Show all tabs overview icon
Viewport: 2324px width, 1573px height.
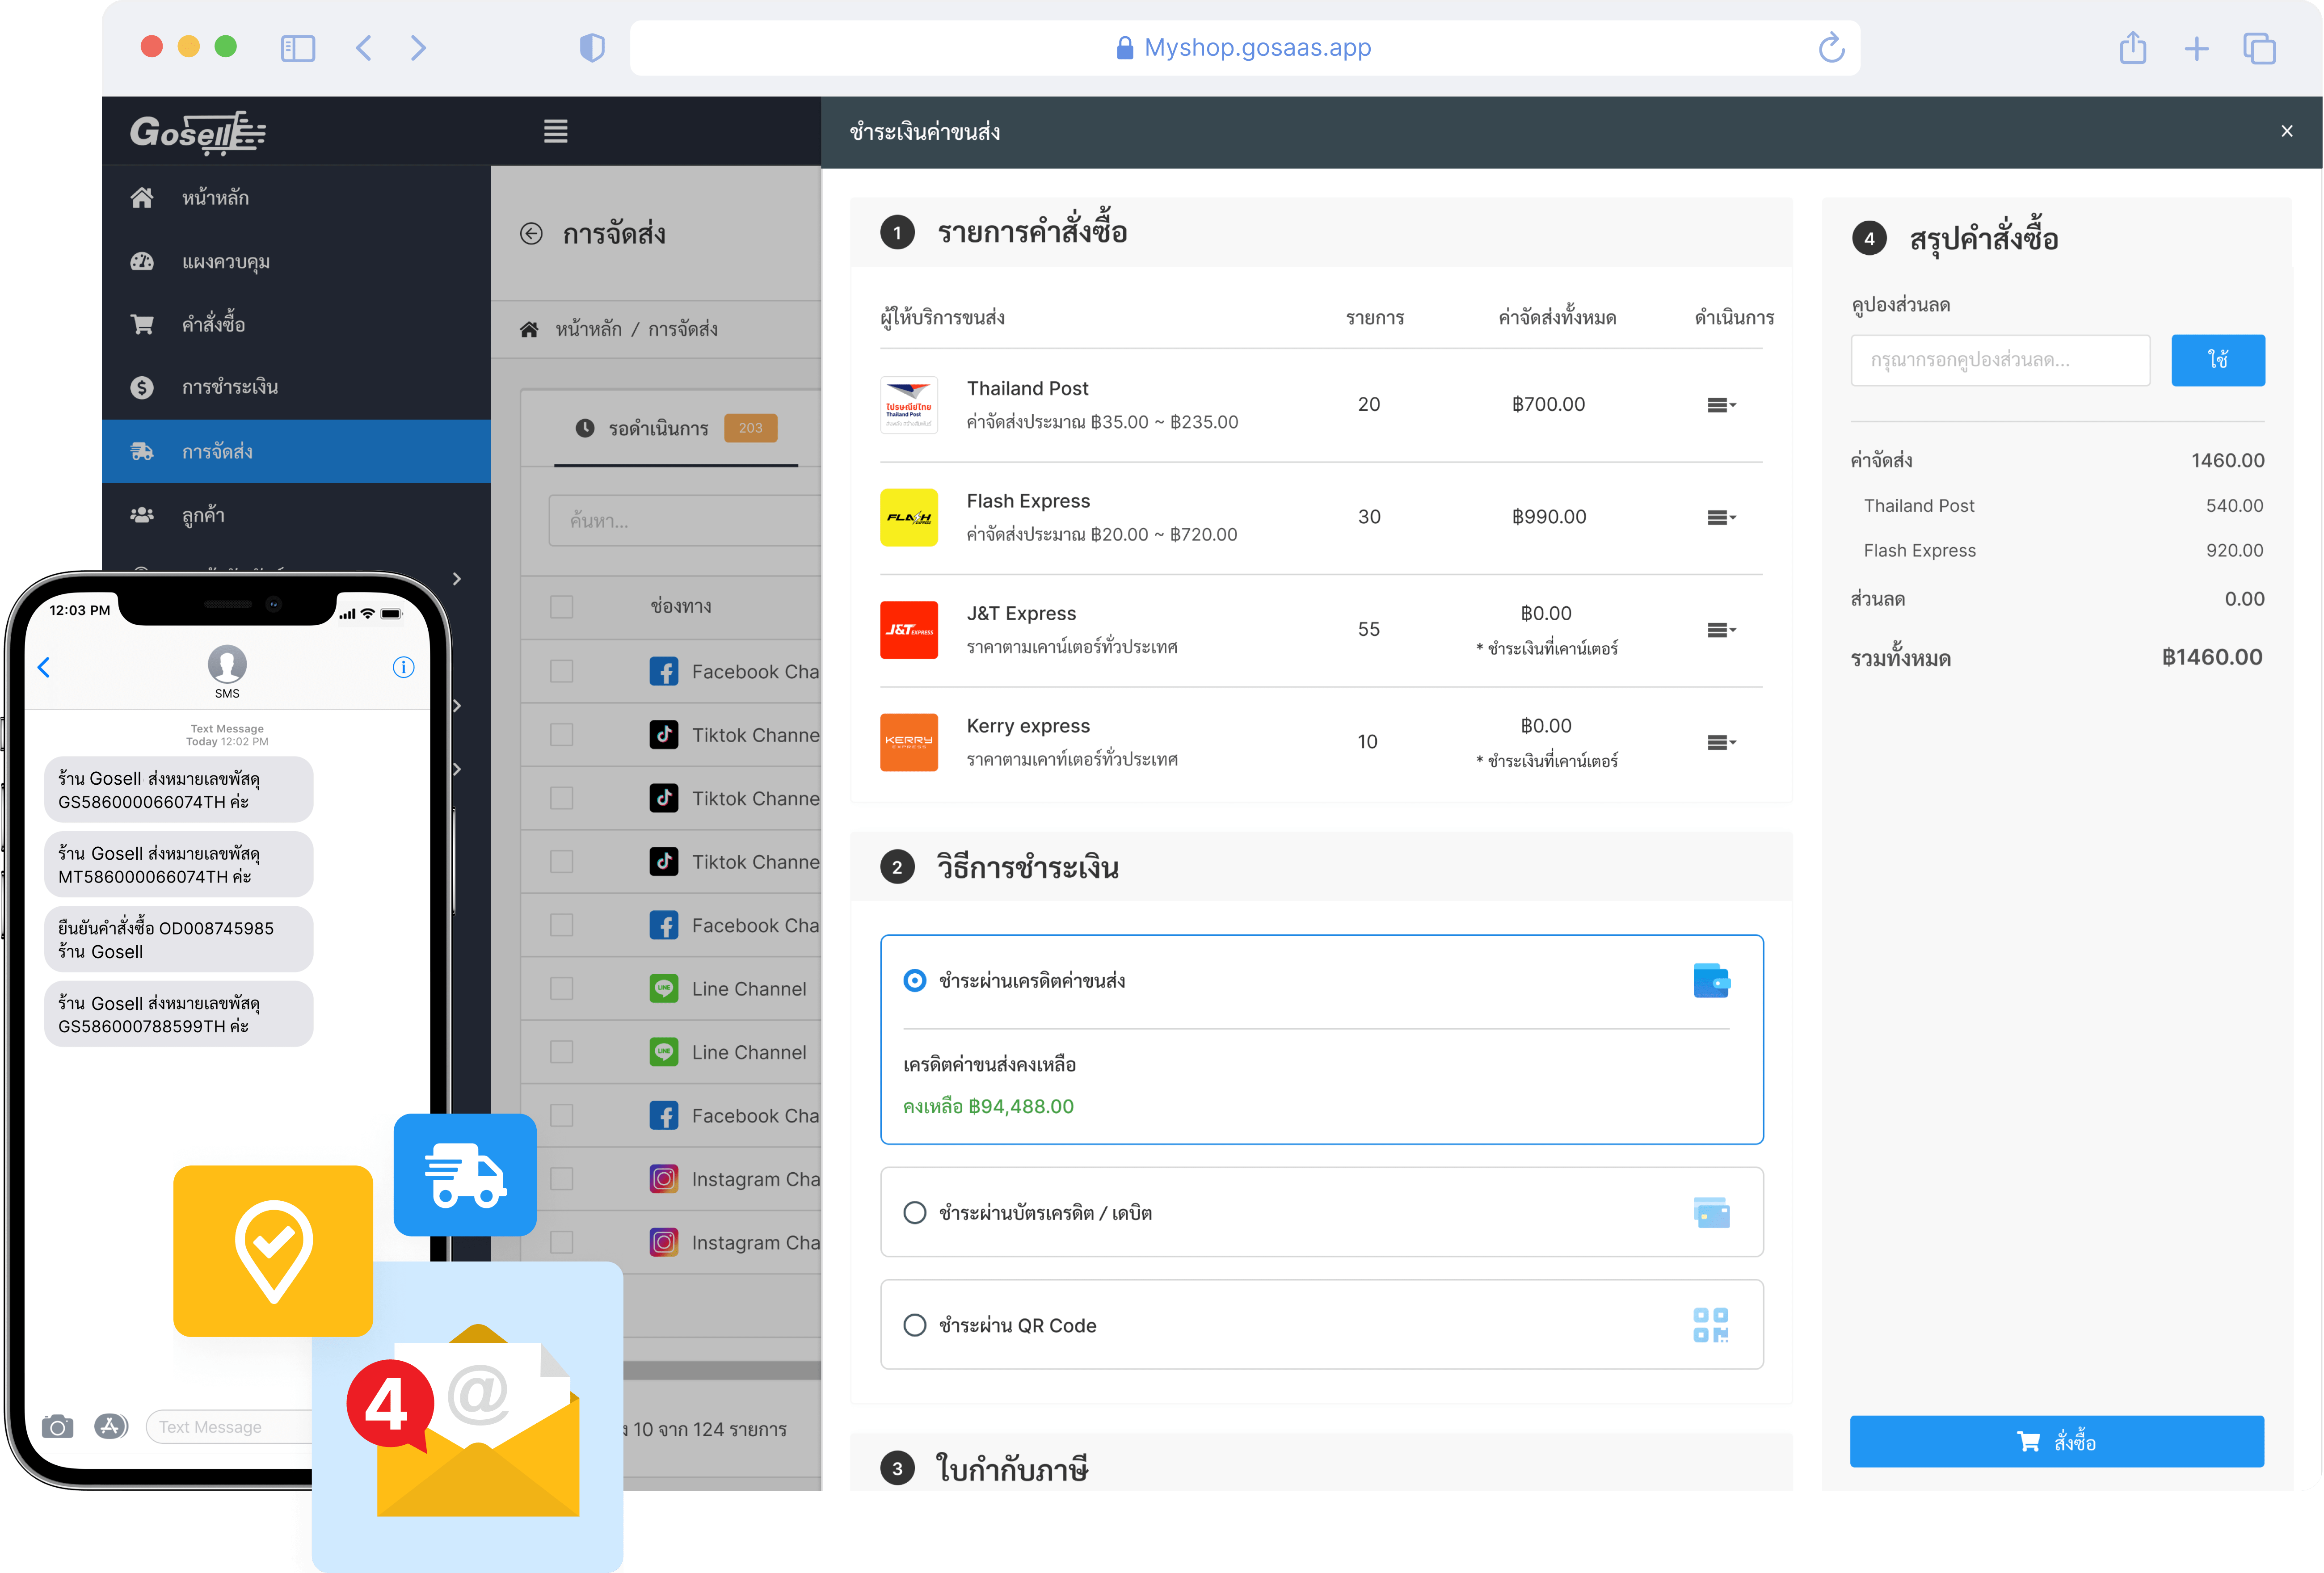point(2260,48)
